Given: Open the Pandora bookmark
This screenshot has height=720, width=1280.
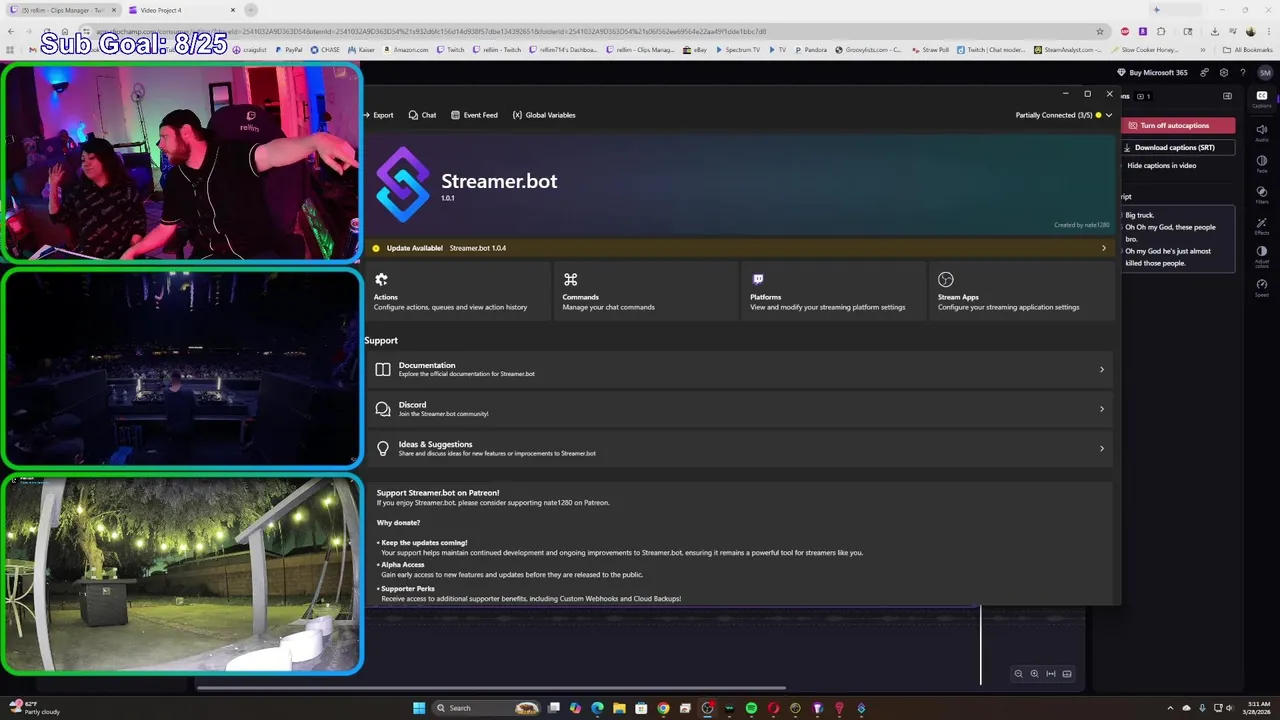Looking at the screenshot, I should pos(810,49).
